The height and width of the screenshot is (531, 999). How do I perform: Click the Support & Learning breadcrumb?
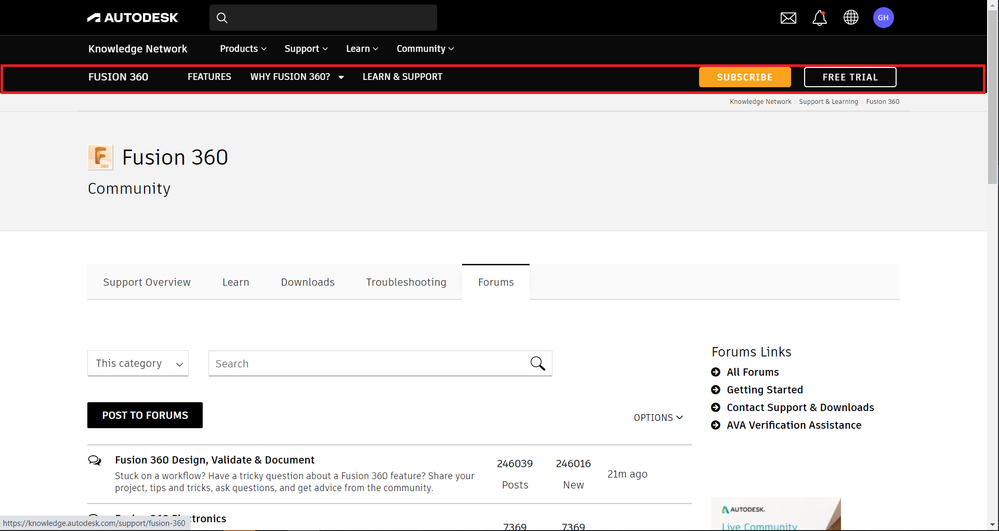click(x=828, y=101)
